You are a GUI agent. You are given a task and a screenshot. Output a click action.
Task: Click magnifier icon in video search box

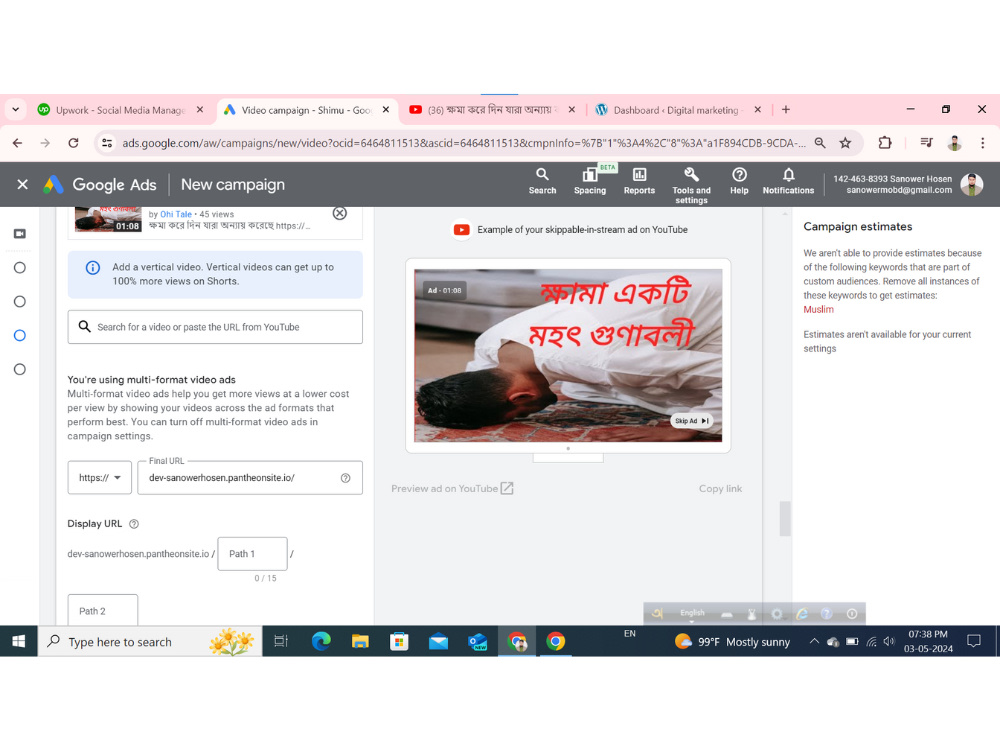84,327
